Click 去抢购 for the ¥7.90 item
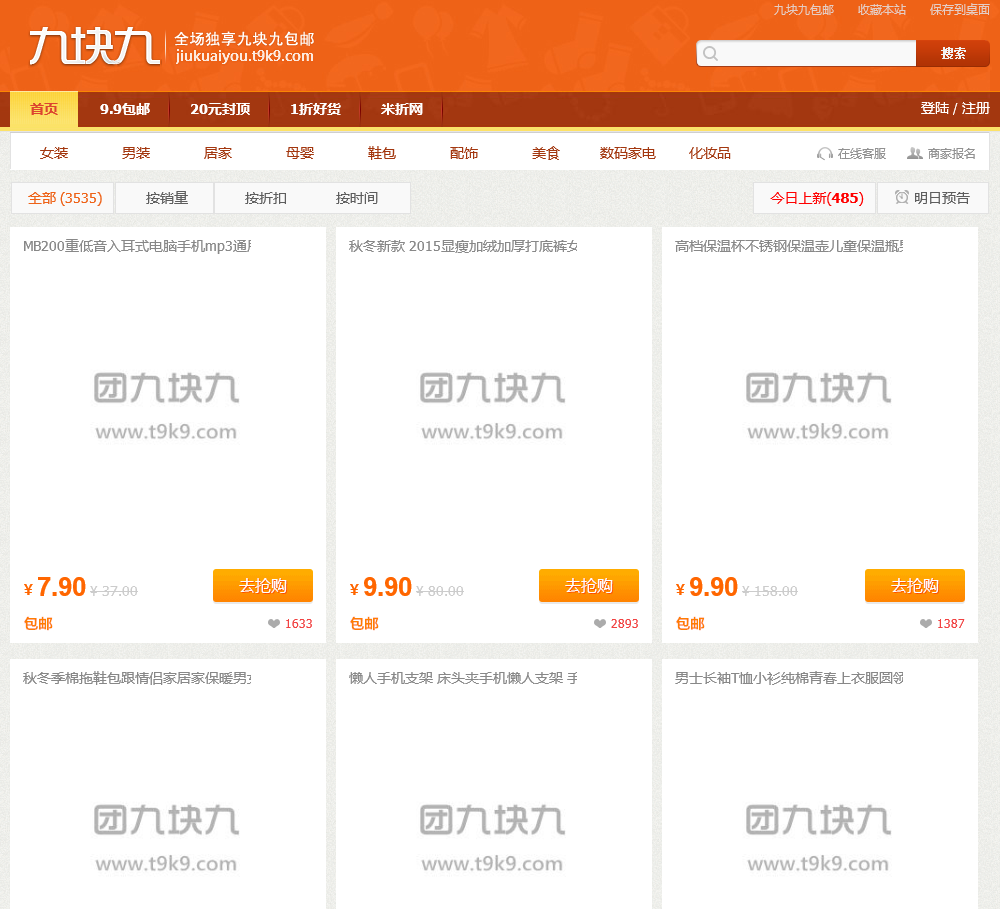Screen dimensions: 1000x909 coord(263,586)
